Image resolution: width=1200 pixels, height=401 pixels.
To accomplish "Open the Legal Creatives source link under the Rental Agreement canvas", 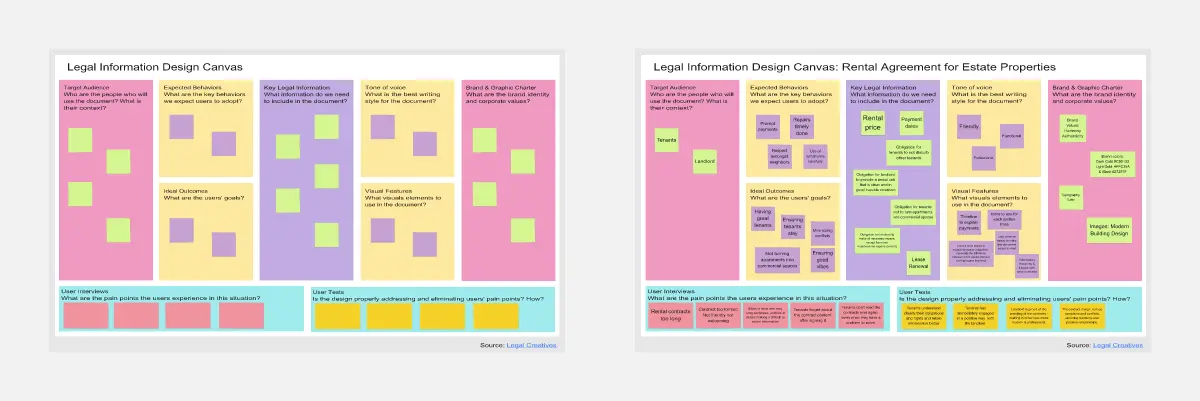I will click(x=1118, y=345).
